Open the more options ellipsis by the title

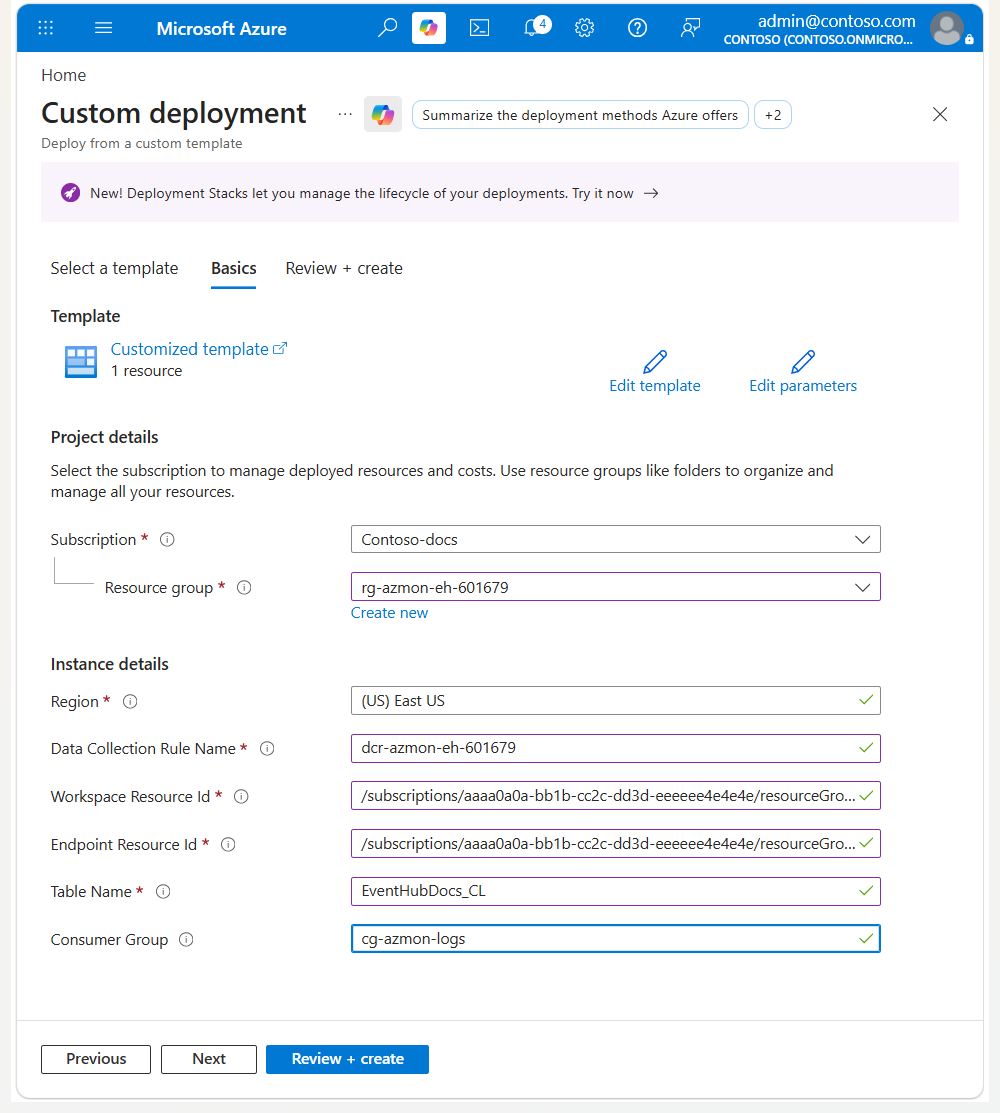click(x=345, y=114)
